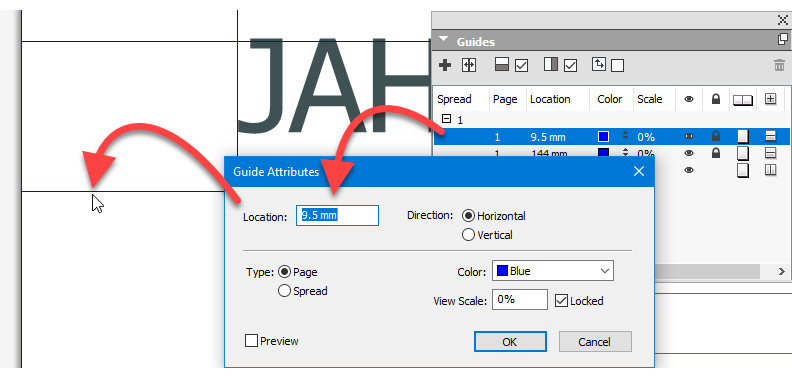The height and width of the screenshot is (380, 792).
Task: Click the plus icon to add guide
Action: coord(445,65)
